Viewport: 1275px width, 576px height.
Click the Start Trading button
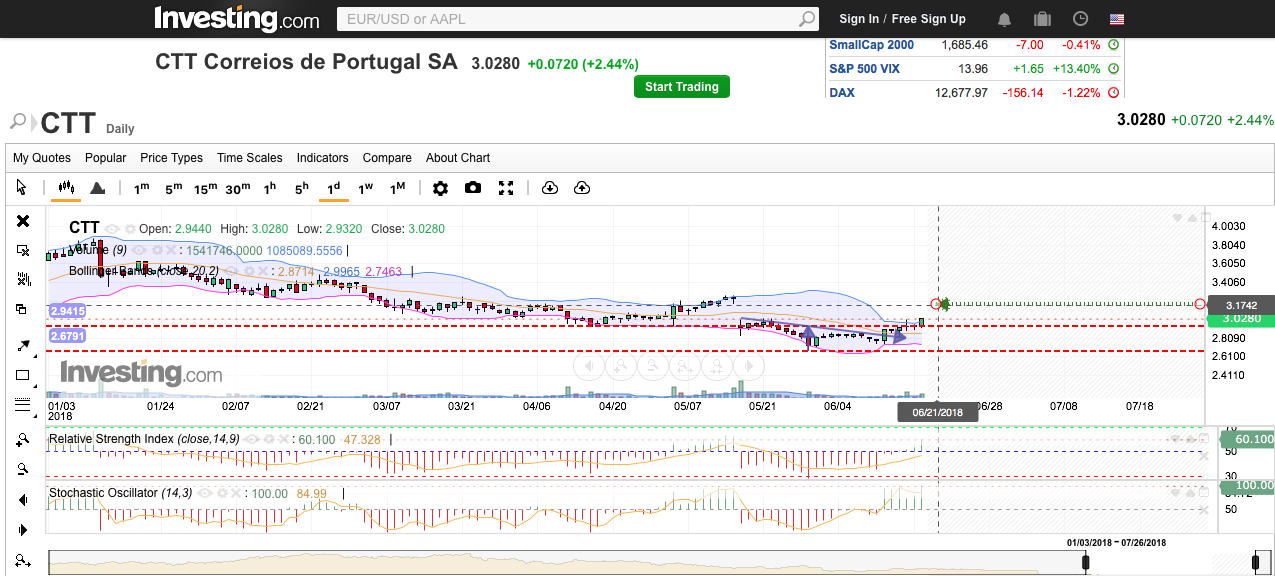click(x=681, y=87)
